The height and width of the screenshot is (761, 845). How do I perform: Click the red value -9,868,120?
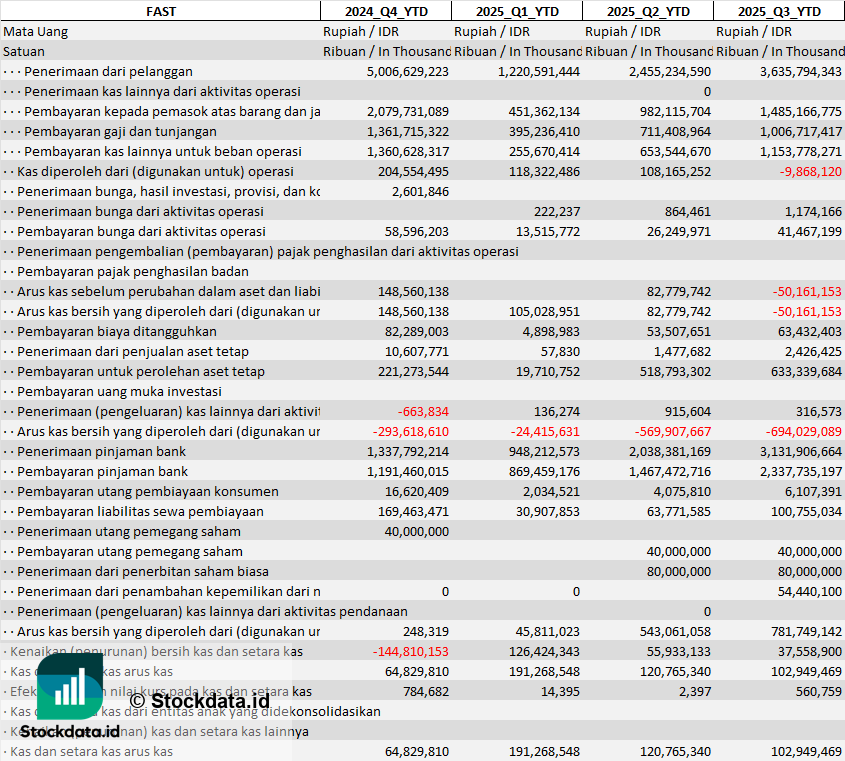coord(805,171)
